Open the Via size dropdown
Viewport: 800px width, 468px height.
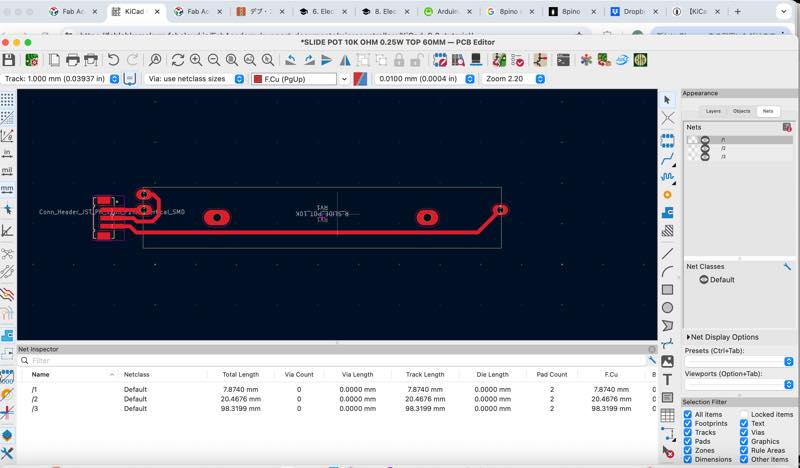[x=239, y=79]
